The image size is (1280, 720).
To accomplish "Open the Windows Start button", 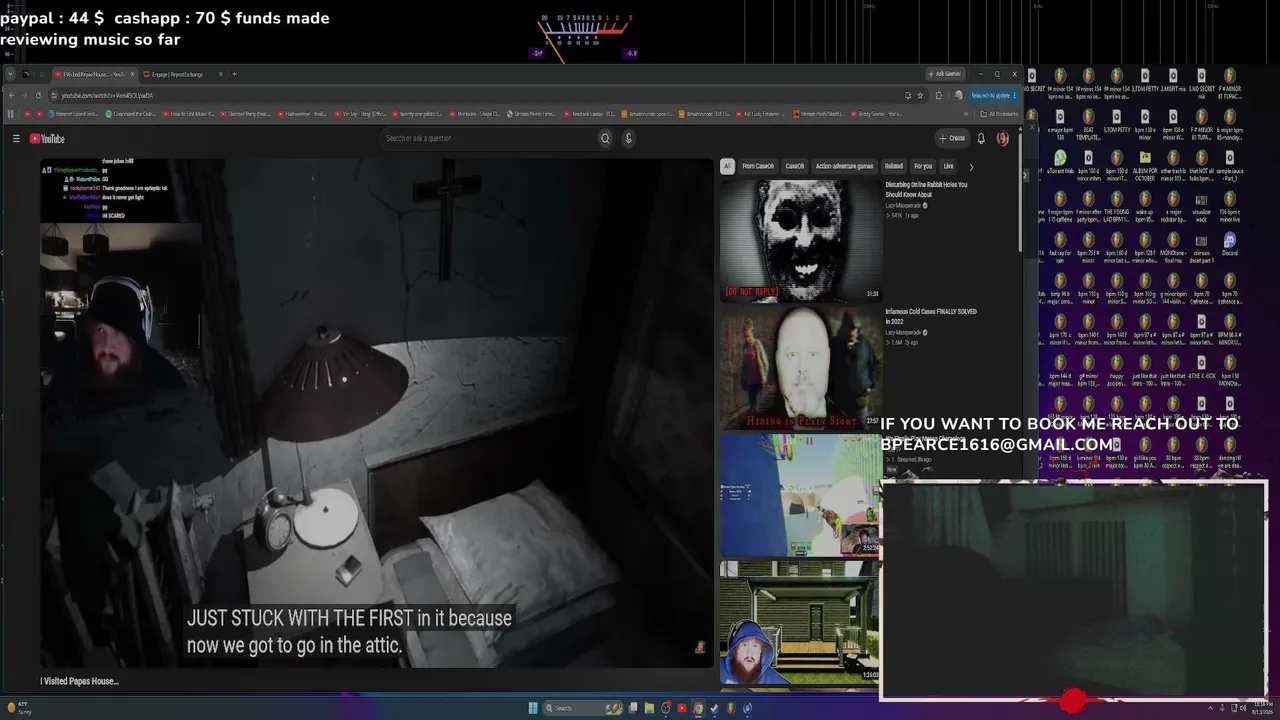I will (x=533, y=708).
